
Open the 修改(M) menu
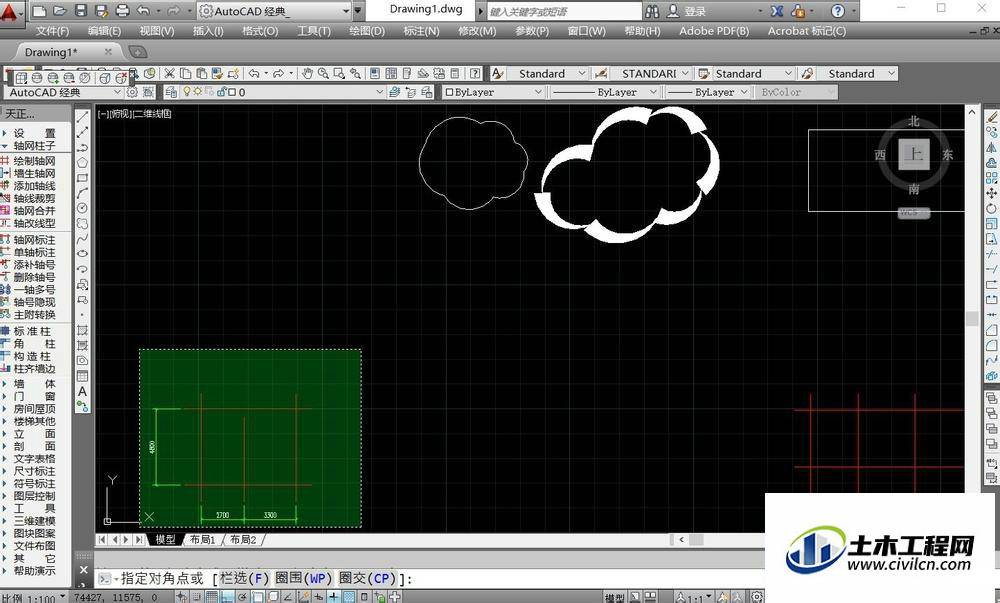(x=477, y=31)
